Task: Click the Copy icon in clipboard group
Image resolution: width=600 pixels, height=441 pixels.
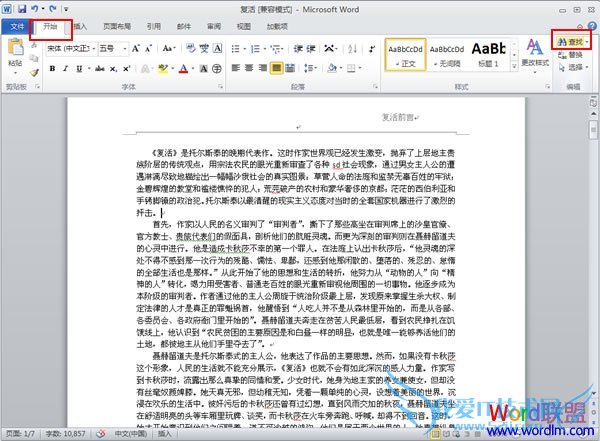Action: [x=34, y=59]
